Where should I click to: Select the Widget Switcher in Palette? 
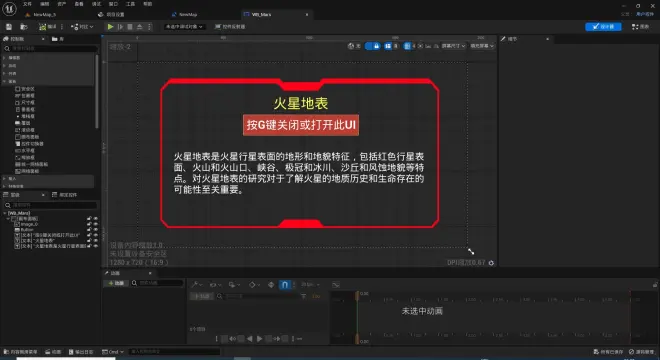click(29, 144)
